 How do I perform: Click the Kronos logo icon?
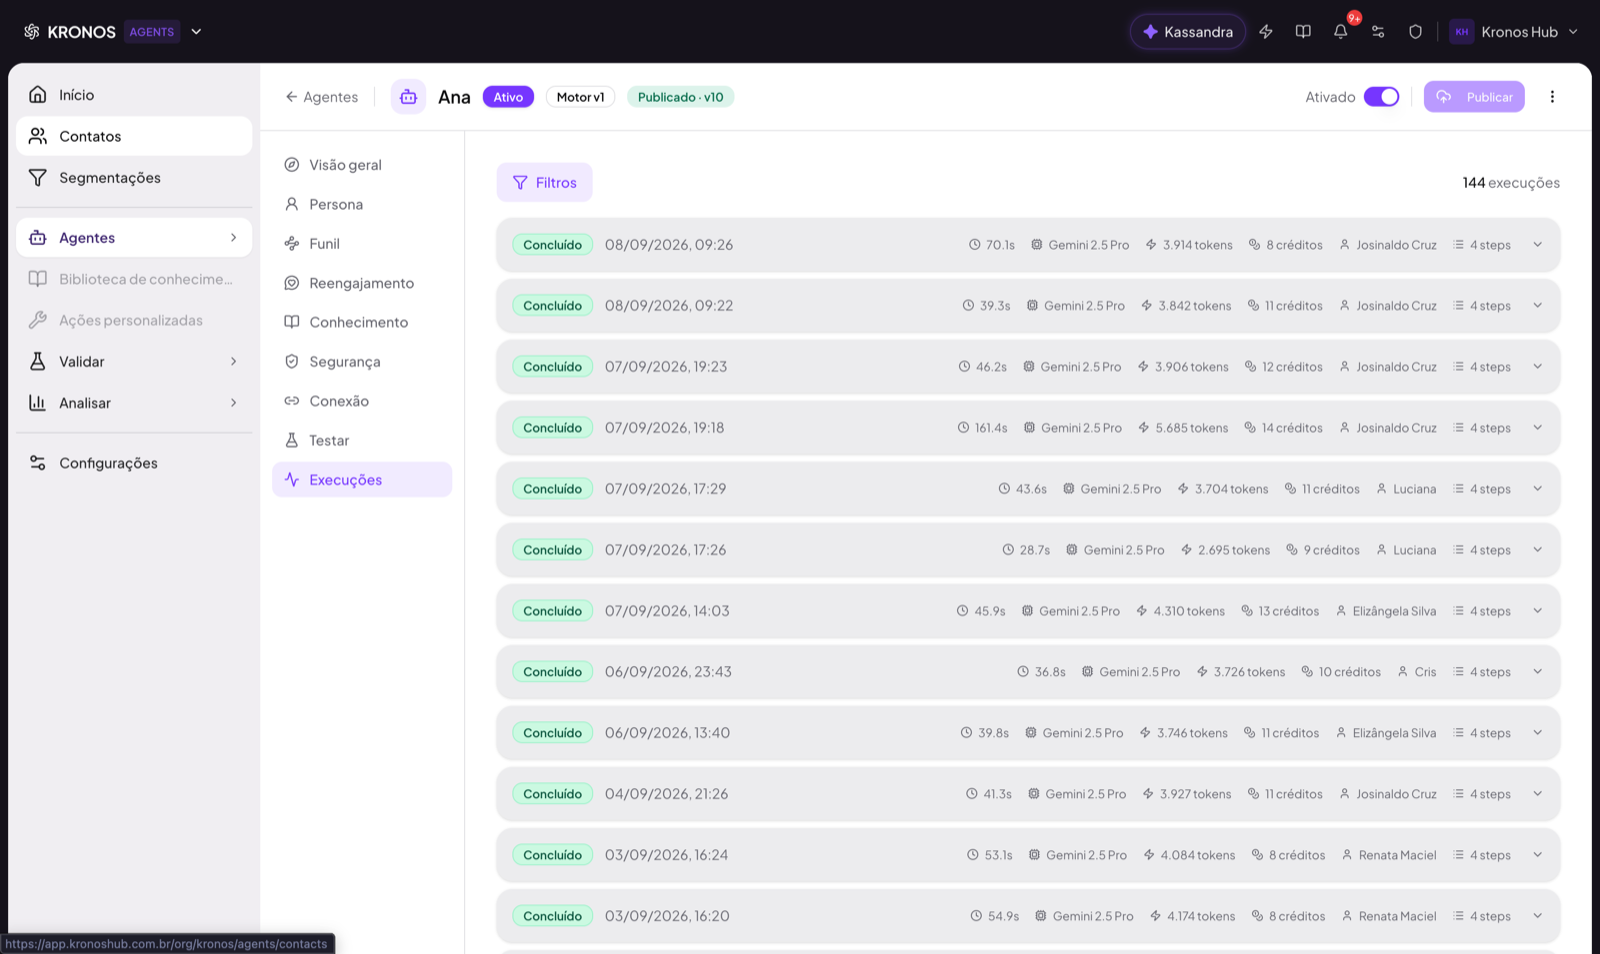click(32, 32)
